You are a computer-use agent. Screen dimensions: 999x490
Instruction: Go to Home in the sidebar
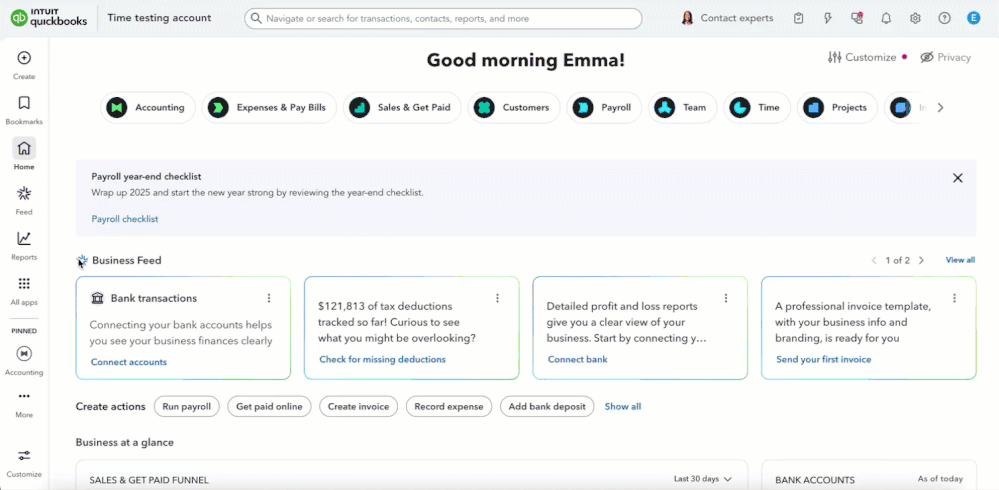pyautogui.click(x=24, y=148)
